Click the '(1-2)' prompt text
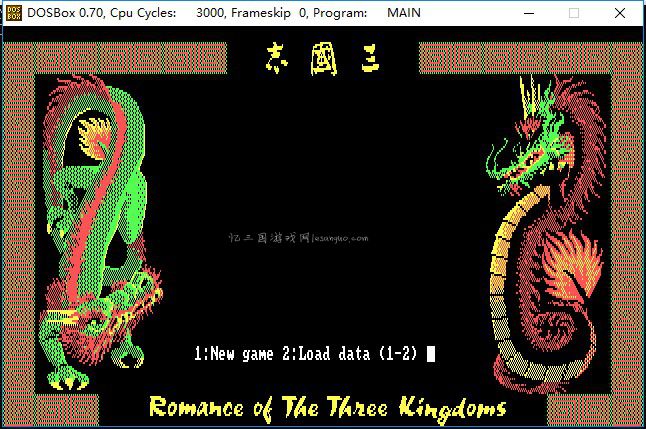 tap(398, 354)
